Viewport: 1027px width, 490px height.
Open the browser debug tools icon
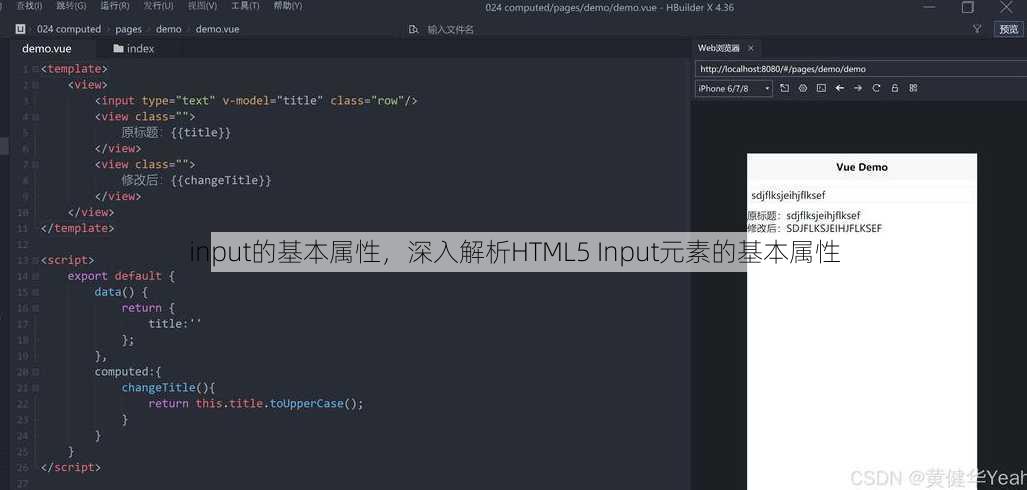click(803, 88)
